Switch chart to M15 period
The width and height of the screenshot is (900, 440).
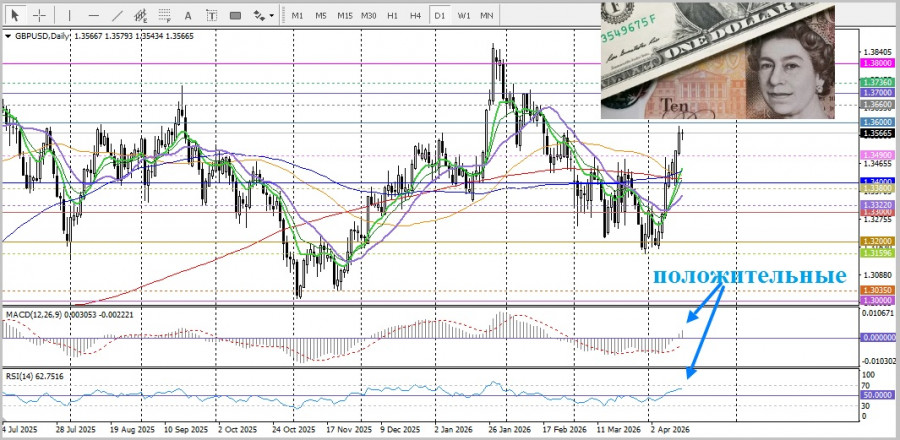click(344, 15)
